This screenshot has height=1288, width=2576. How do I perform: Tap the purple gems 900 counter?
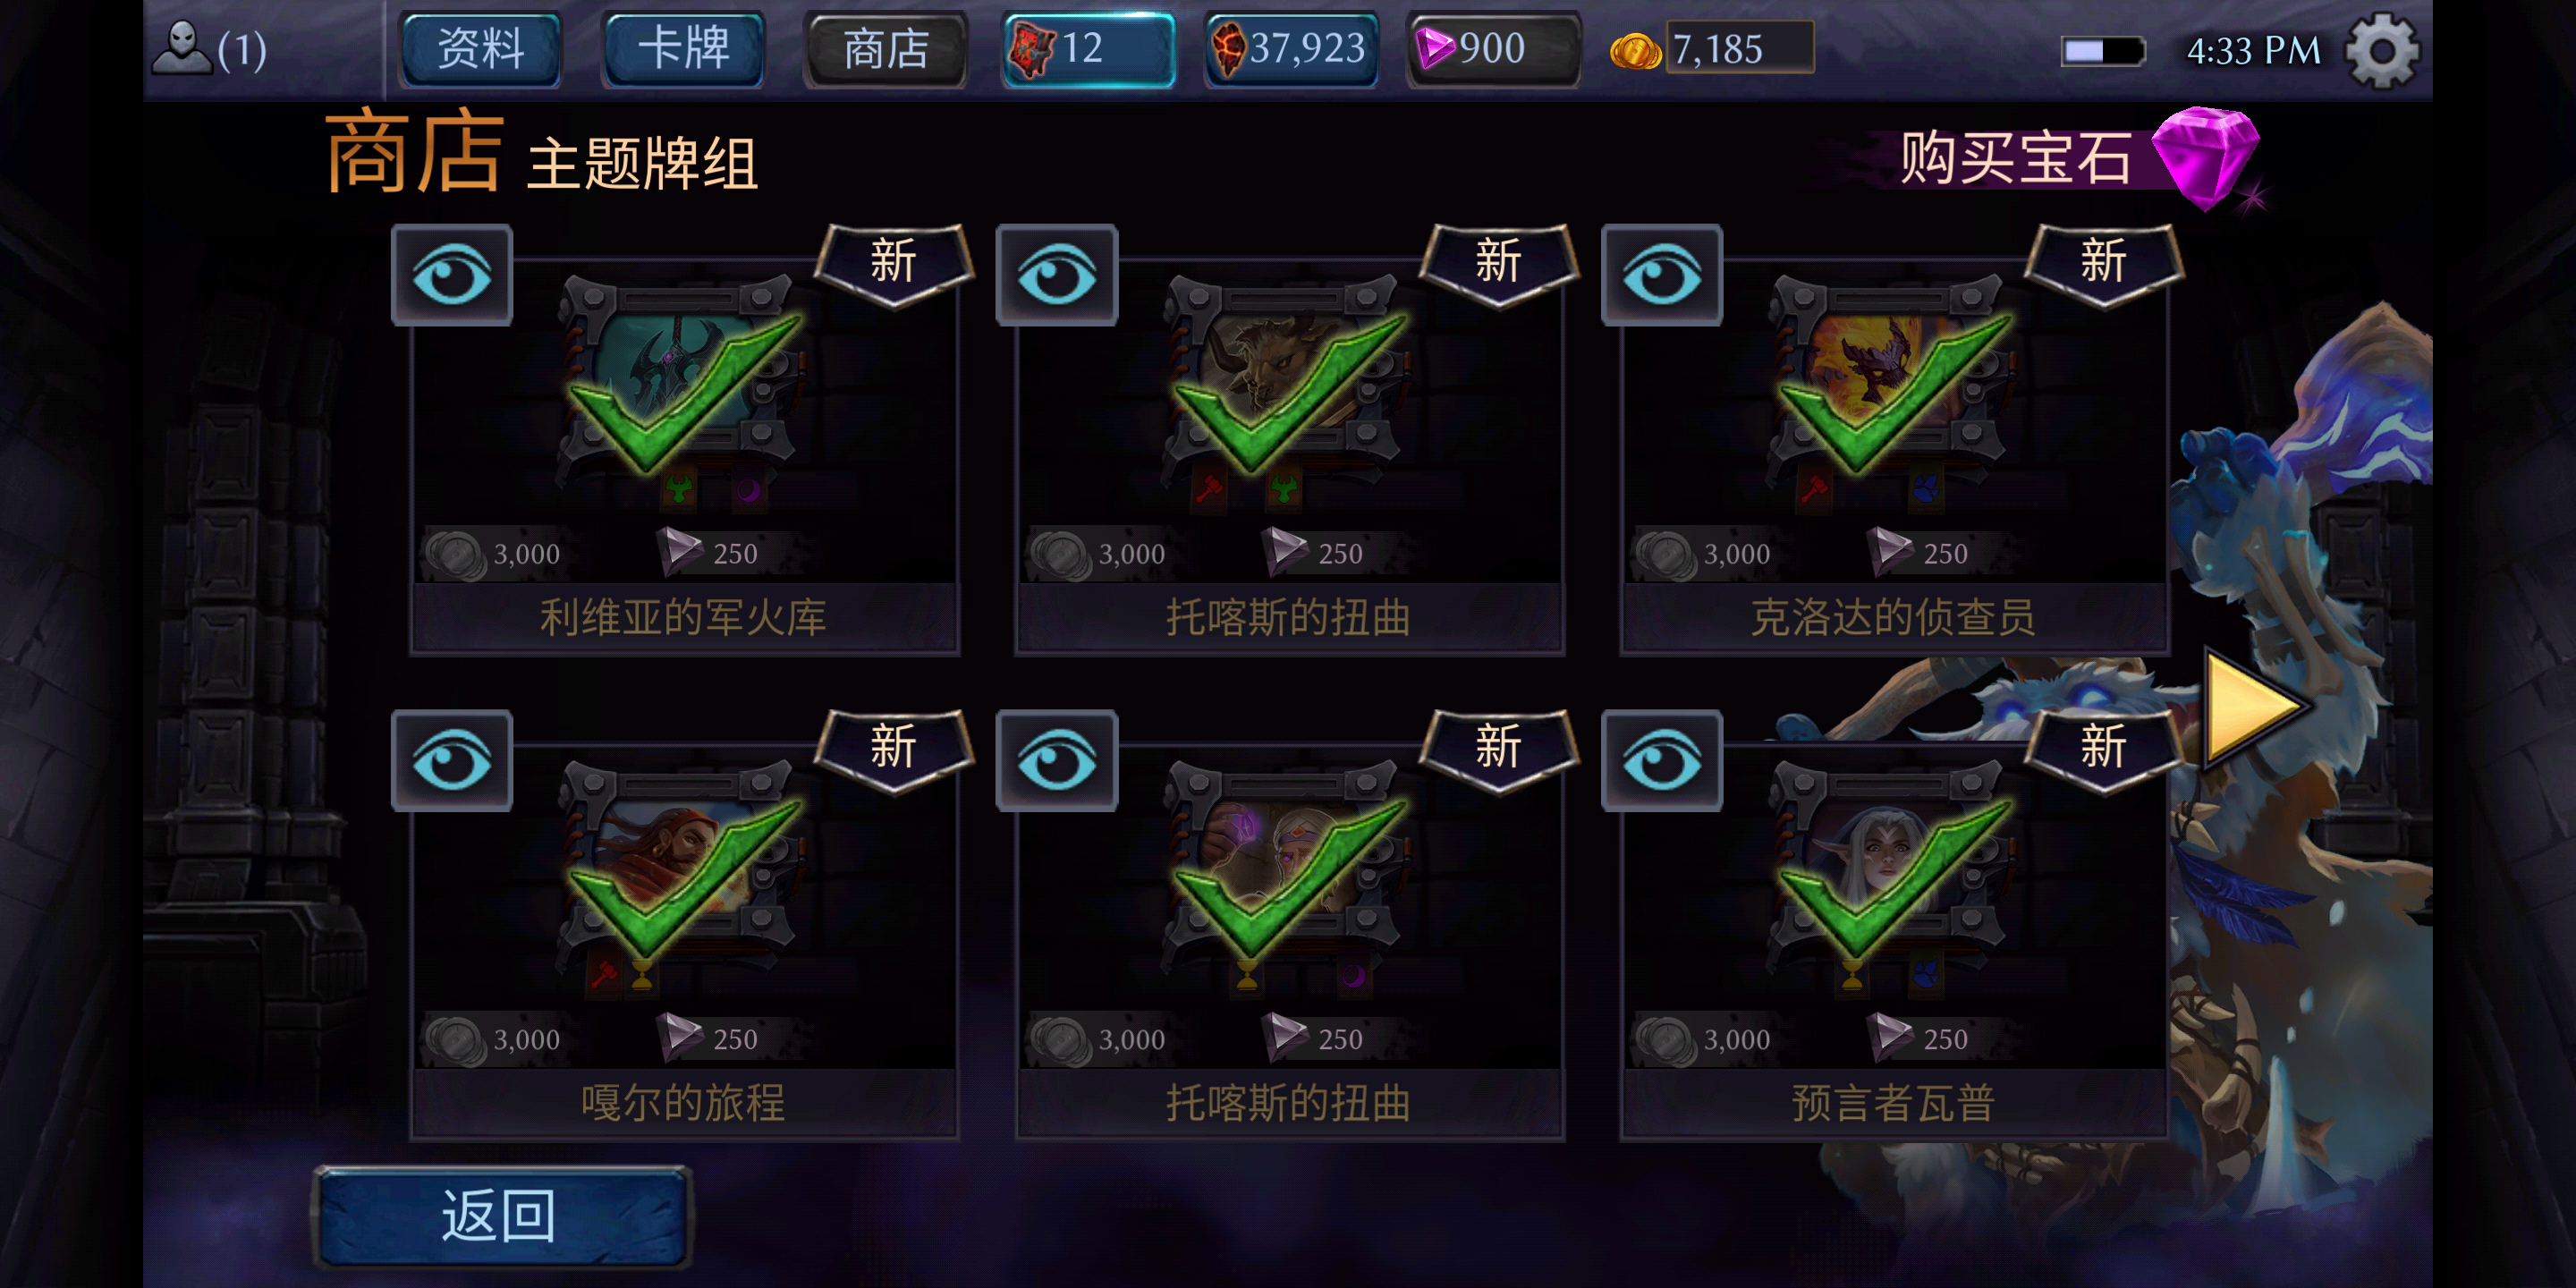point(1493,49)
